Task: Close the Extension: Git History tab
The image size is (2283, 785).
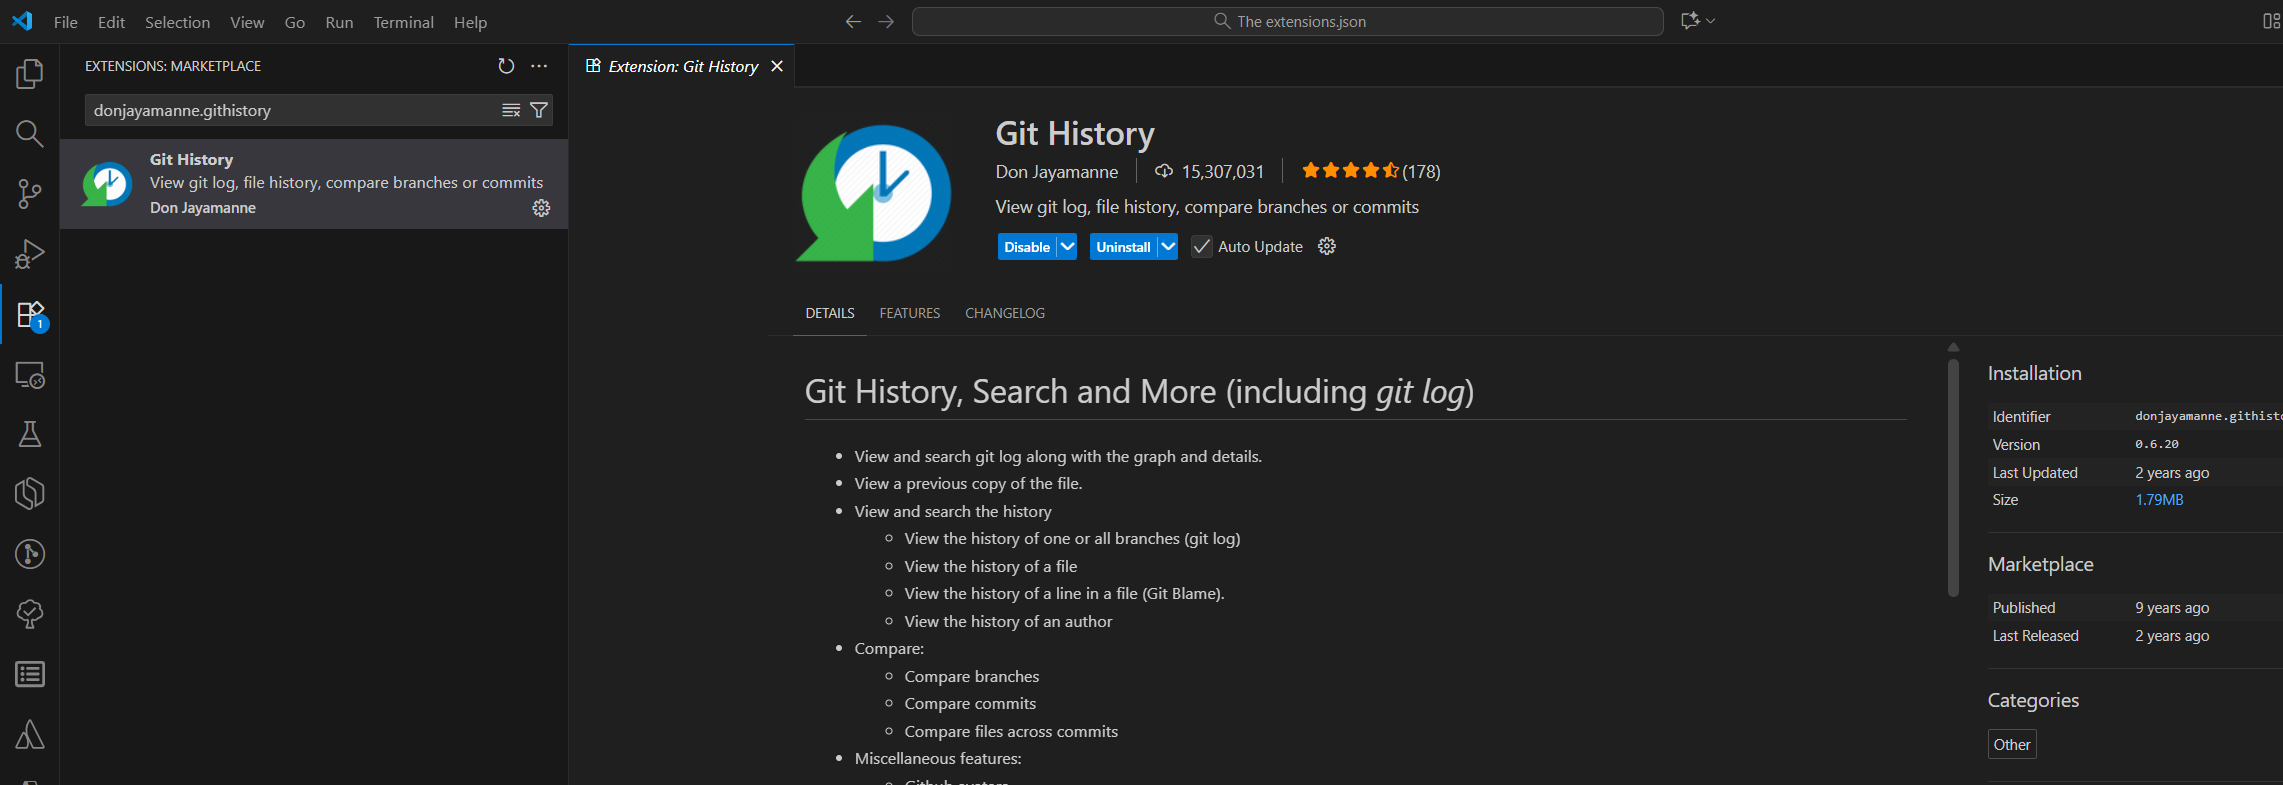Action: point(777,66)
